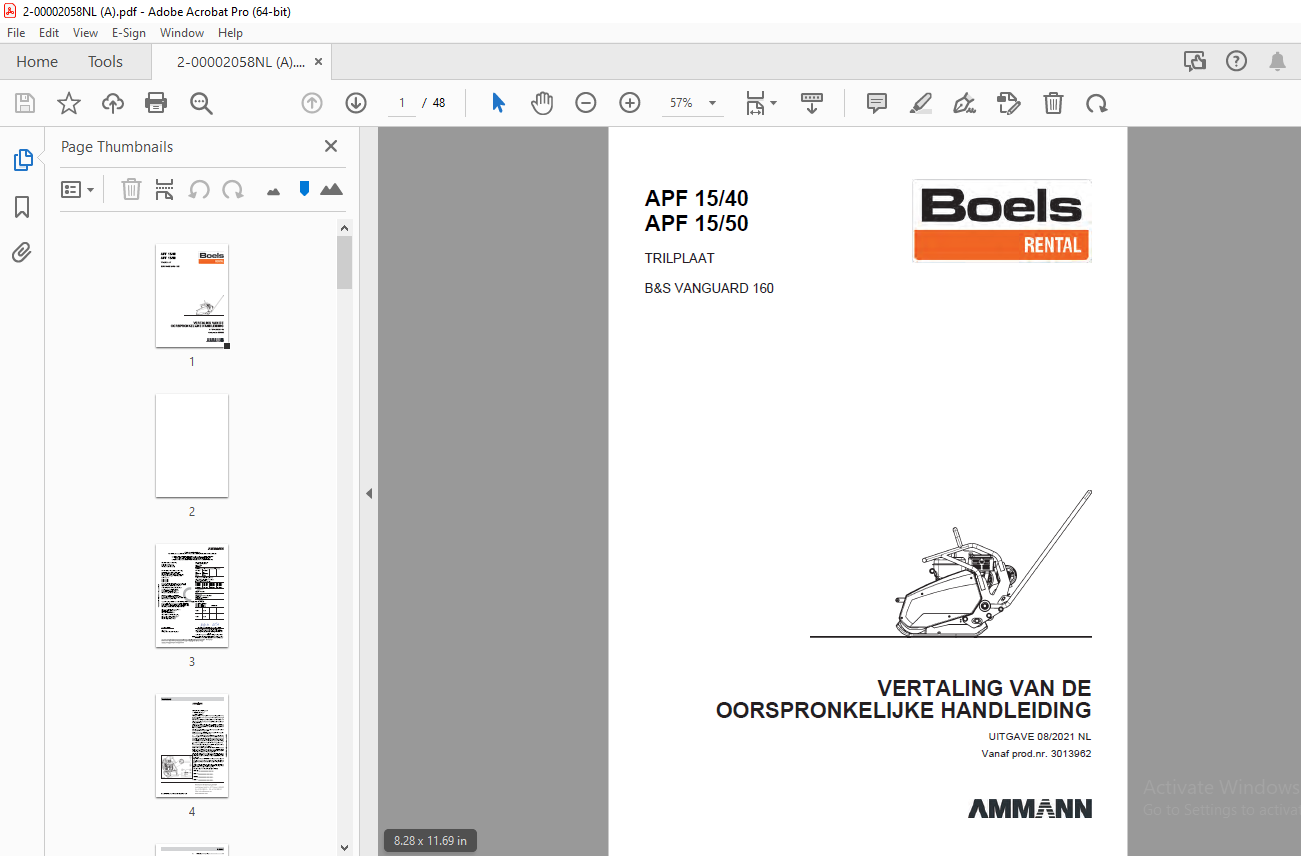
Task: Open the notifications bell
Action: pyautogui.click(x=1277, y=62)
